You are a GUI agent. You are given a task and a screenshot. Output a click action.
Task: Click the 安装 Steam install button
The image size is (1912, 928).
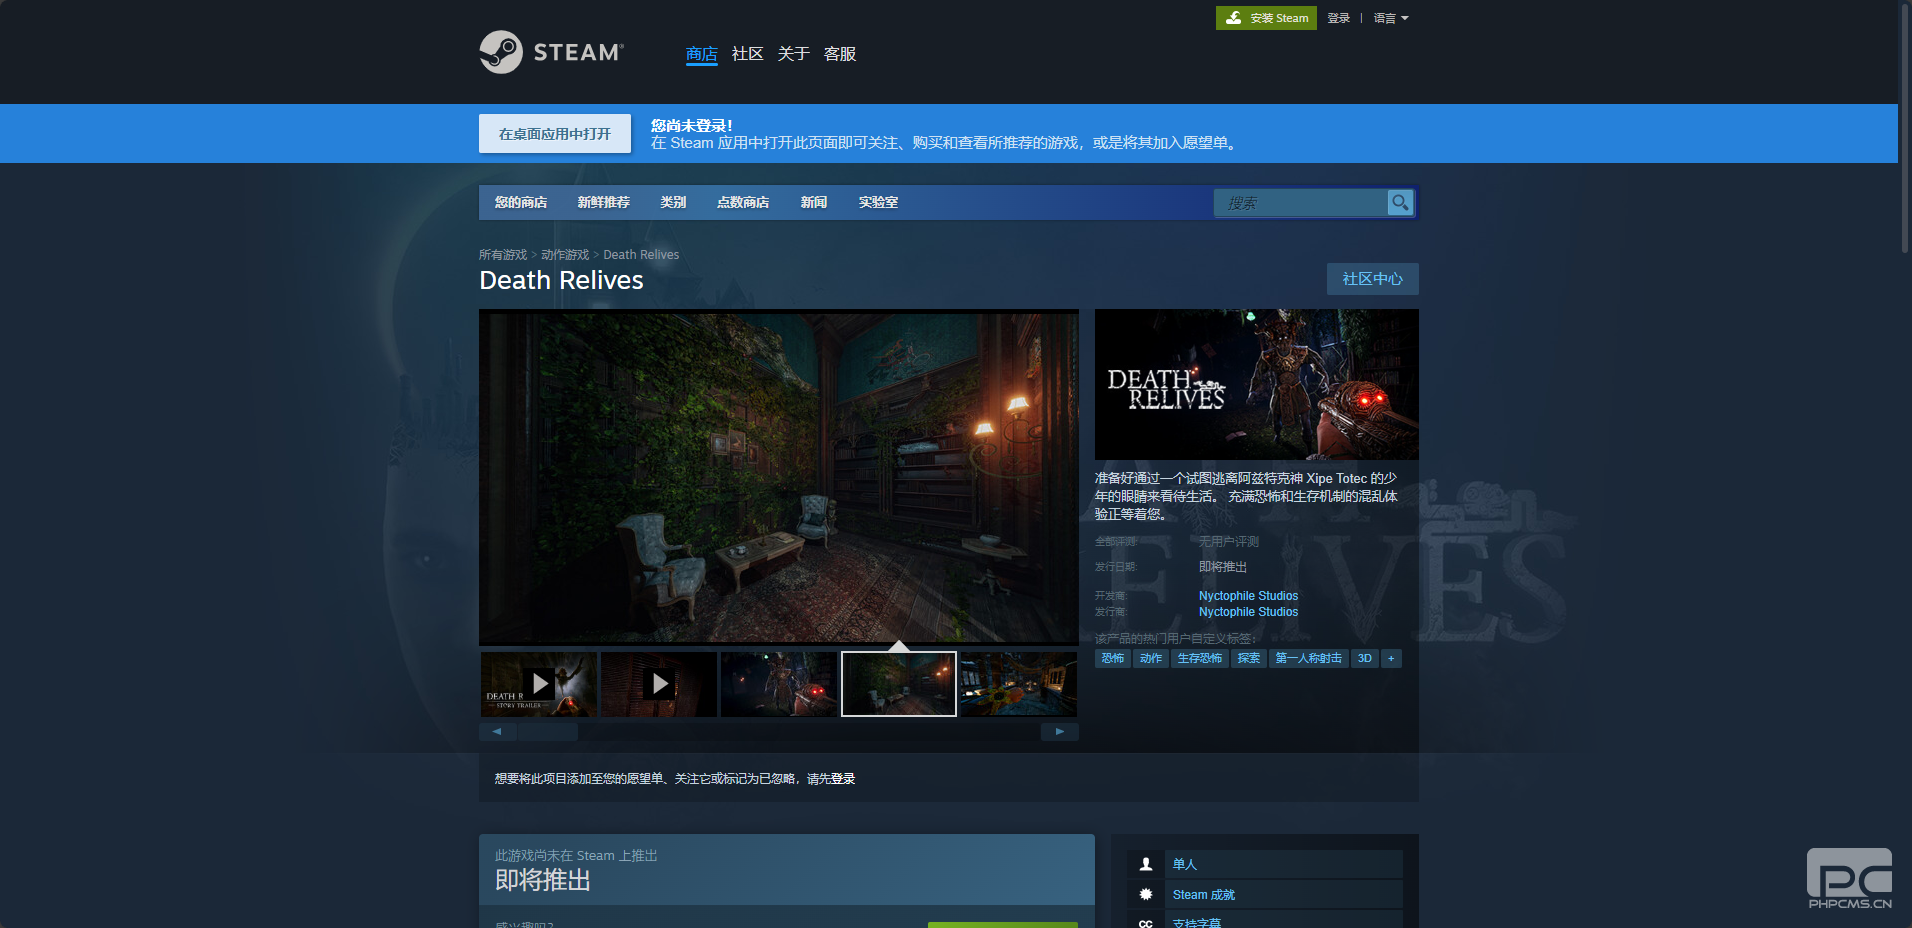(x=1266, y=18)
